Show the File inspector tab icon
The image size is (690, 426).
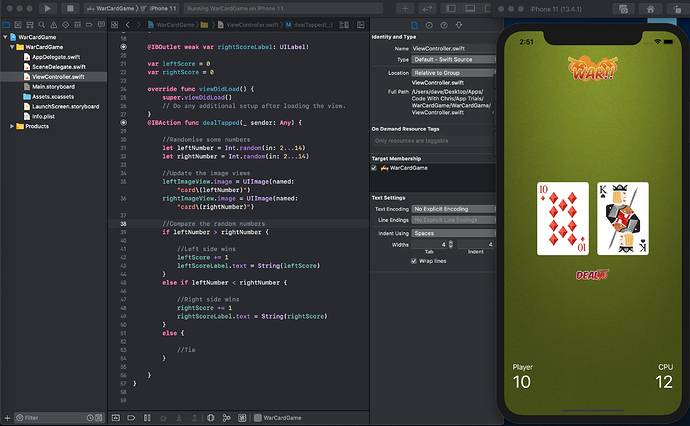pyautogui.click(x=413, y=23)
